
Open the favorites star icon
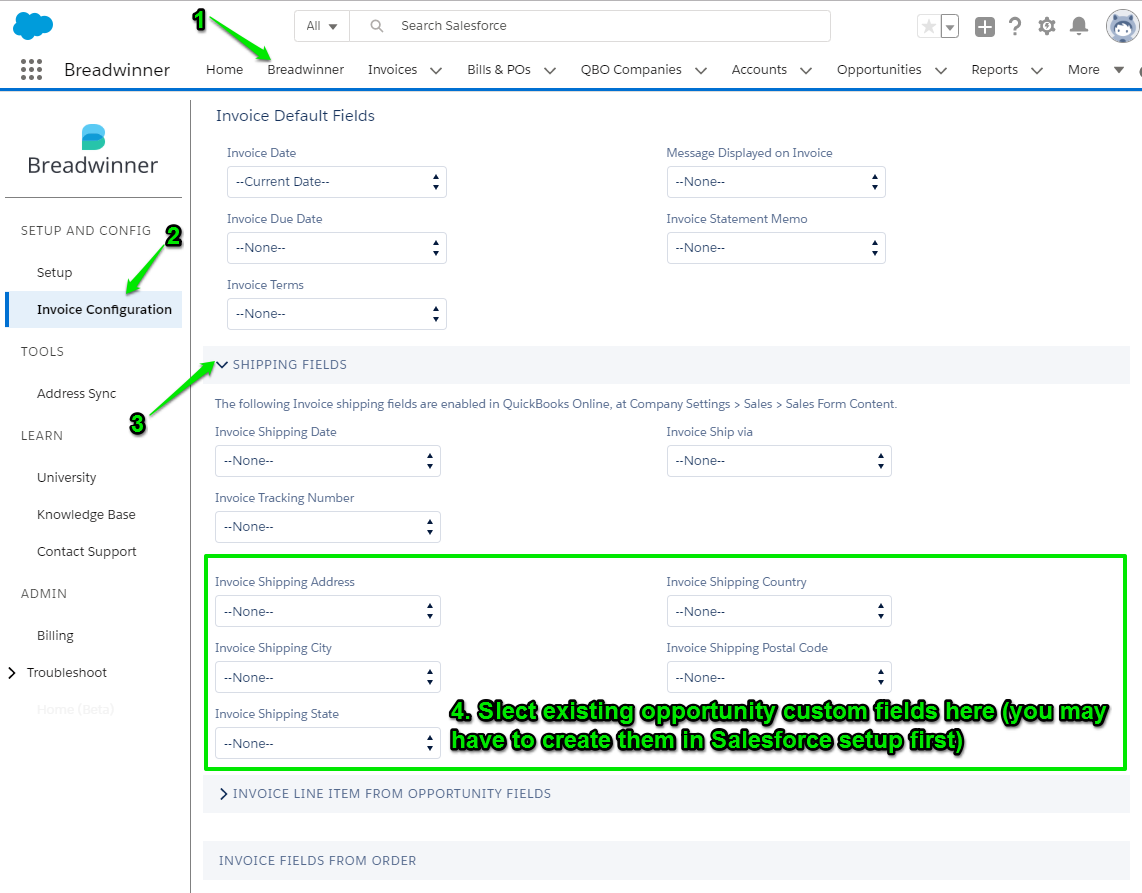point(929,27)
